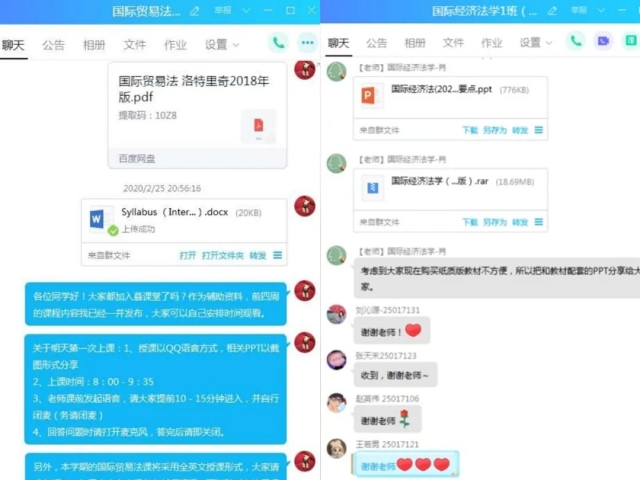Click the rar archive file icon

coord(373,188)
